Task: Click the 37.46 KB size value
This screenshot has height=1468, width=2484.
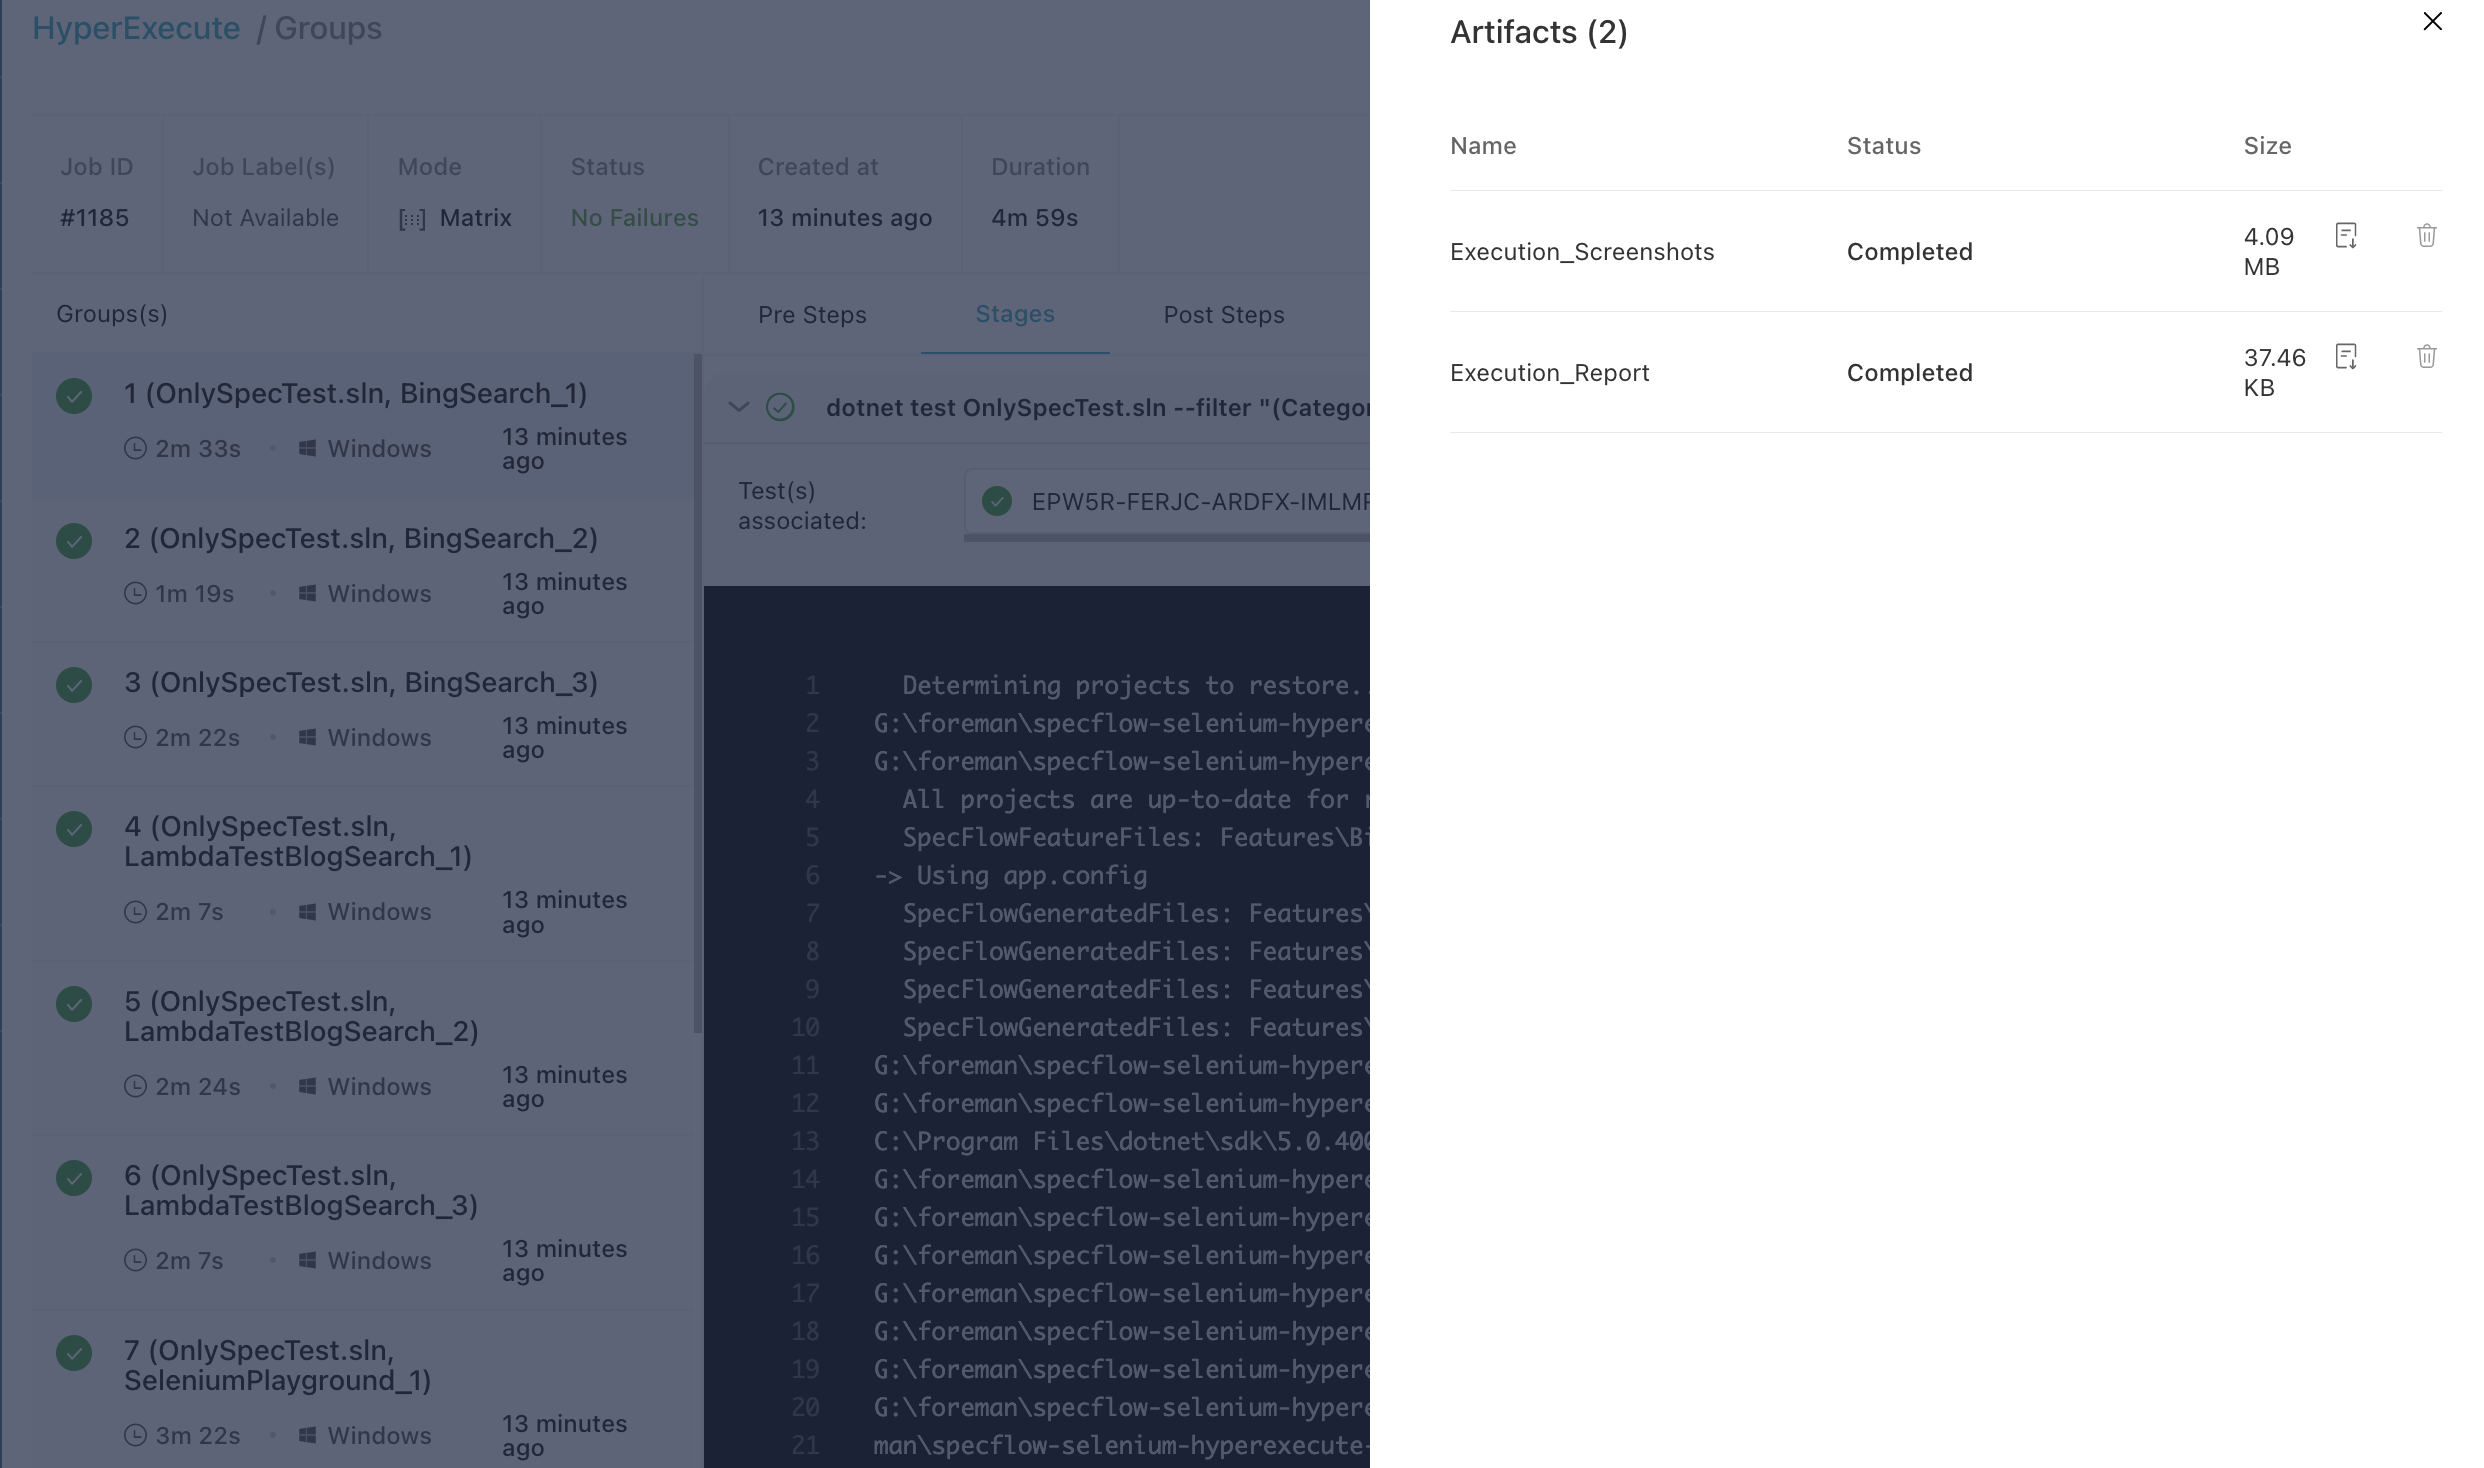Action: pyautogui.click(x=2274, y=373)
